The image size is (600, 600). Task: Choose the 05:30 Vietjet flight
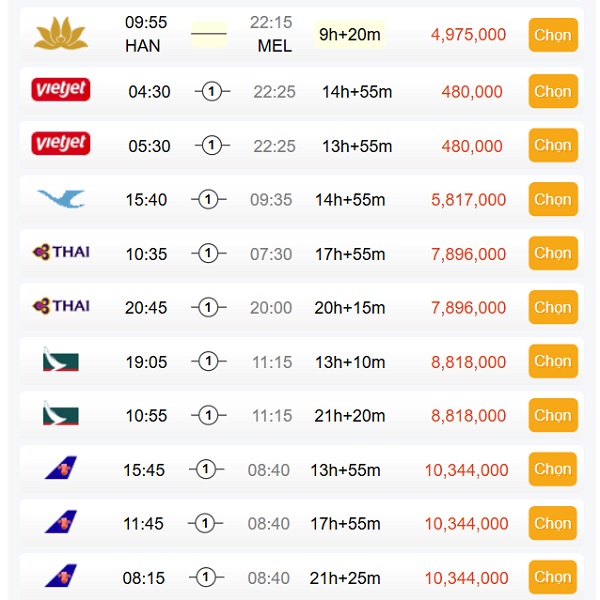point(553,145)
